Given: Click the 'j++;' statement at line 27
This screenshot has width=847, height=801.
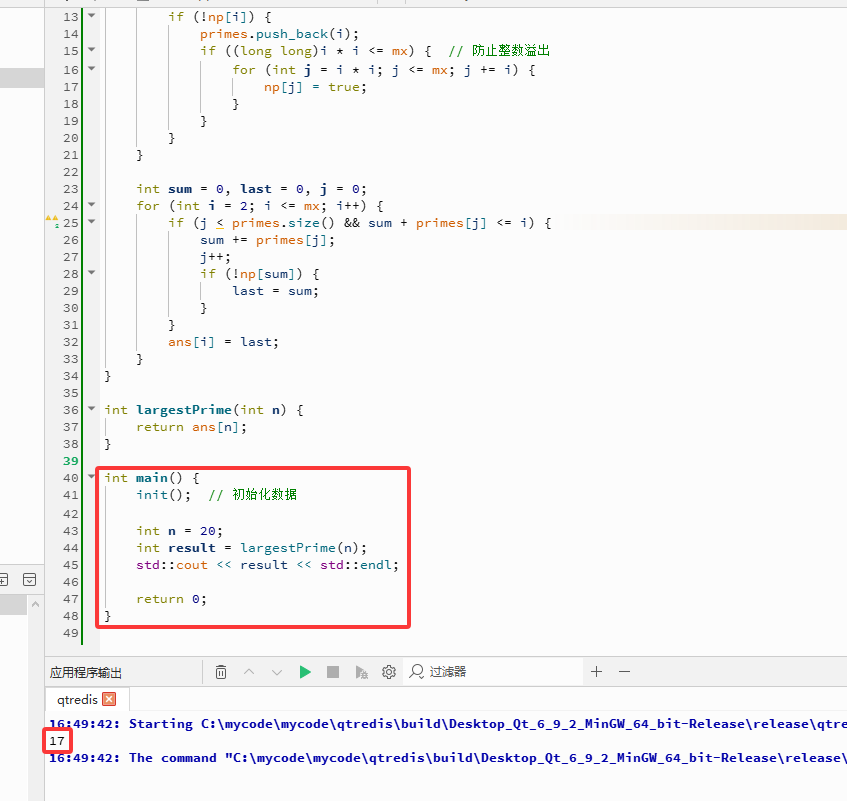Looking at the screenshot, I should click(216, 257).
